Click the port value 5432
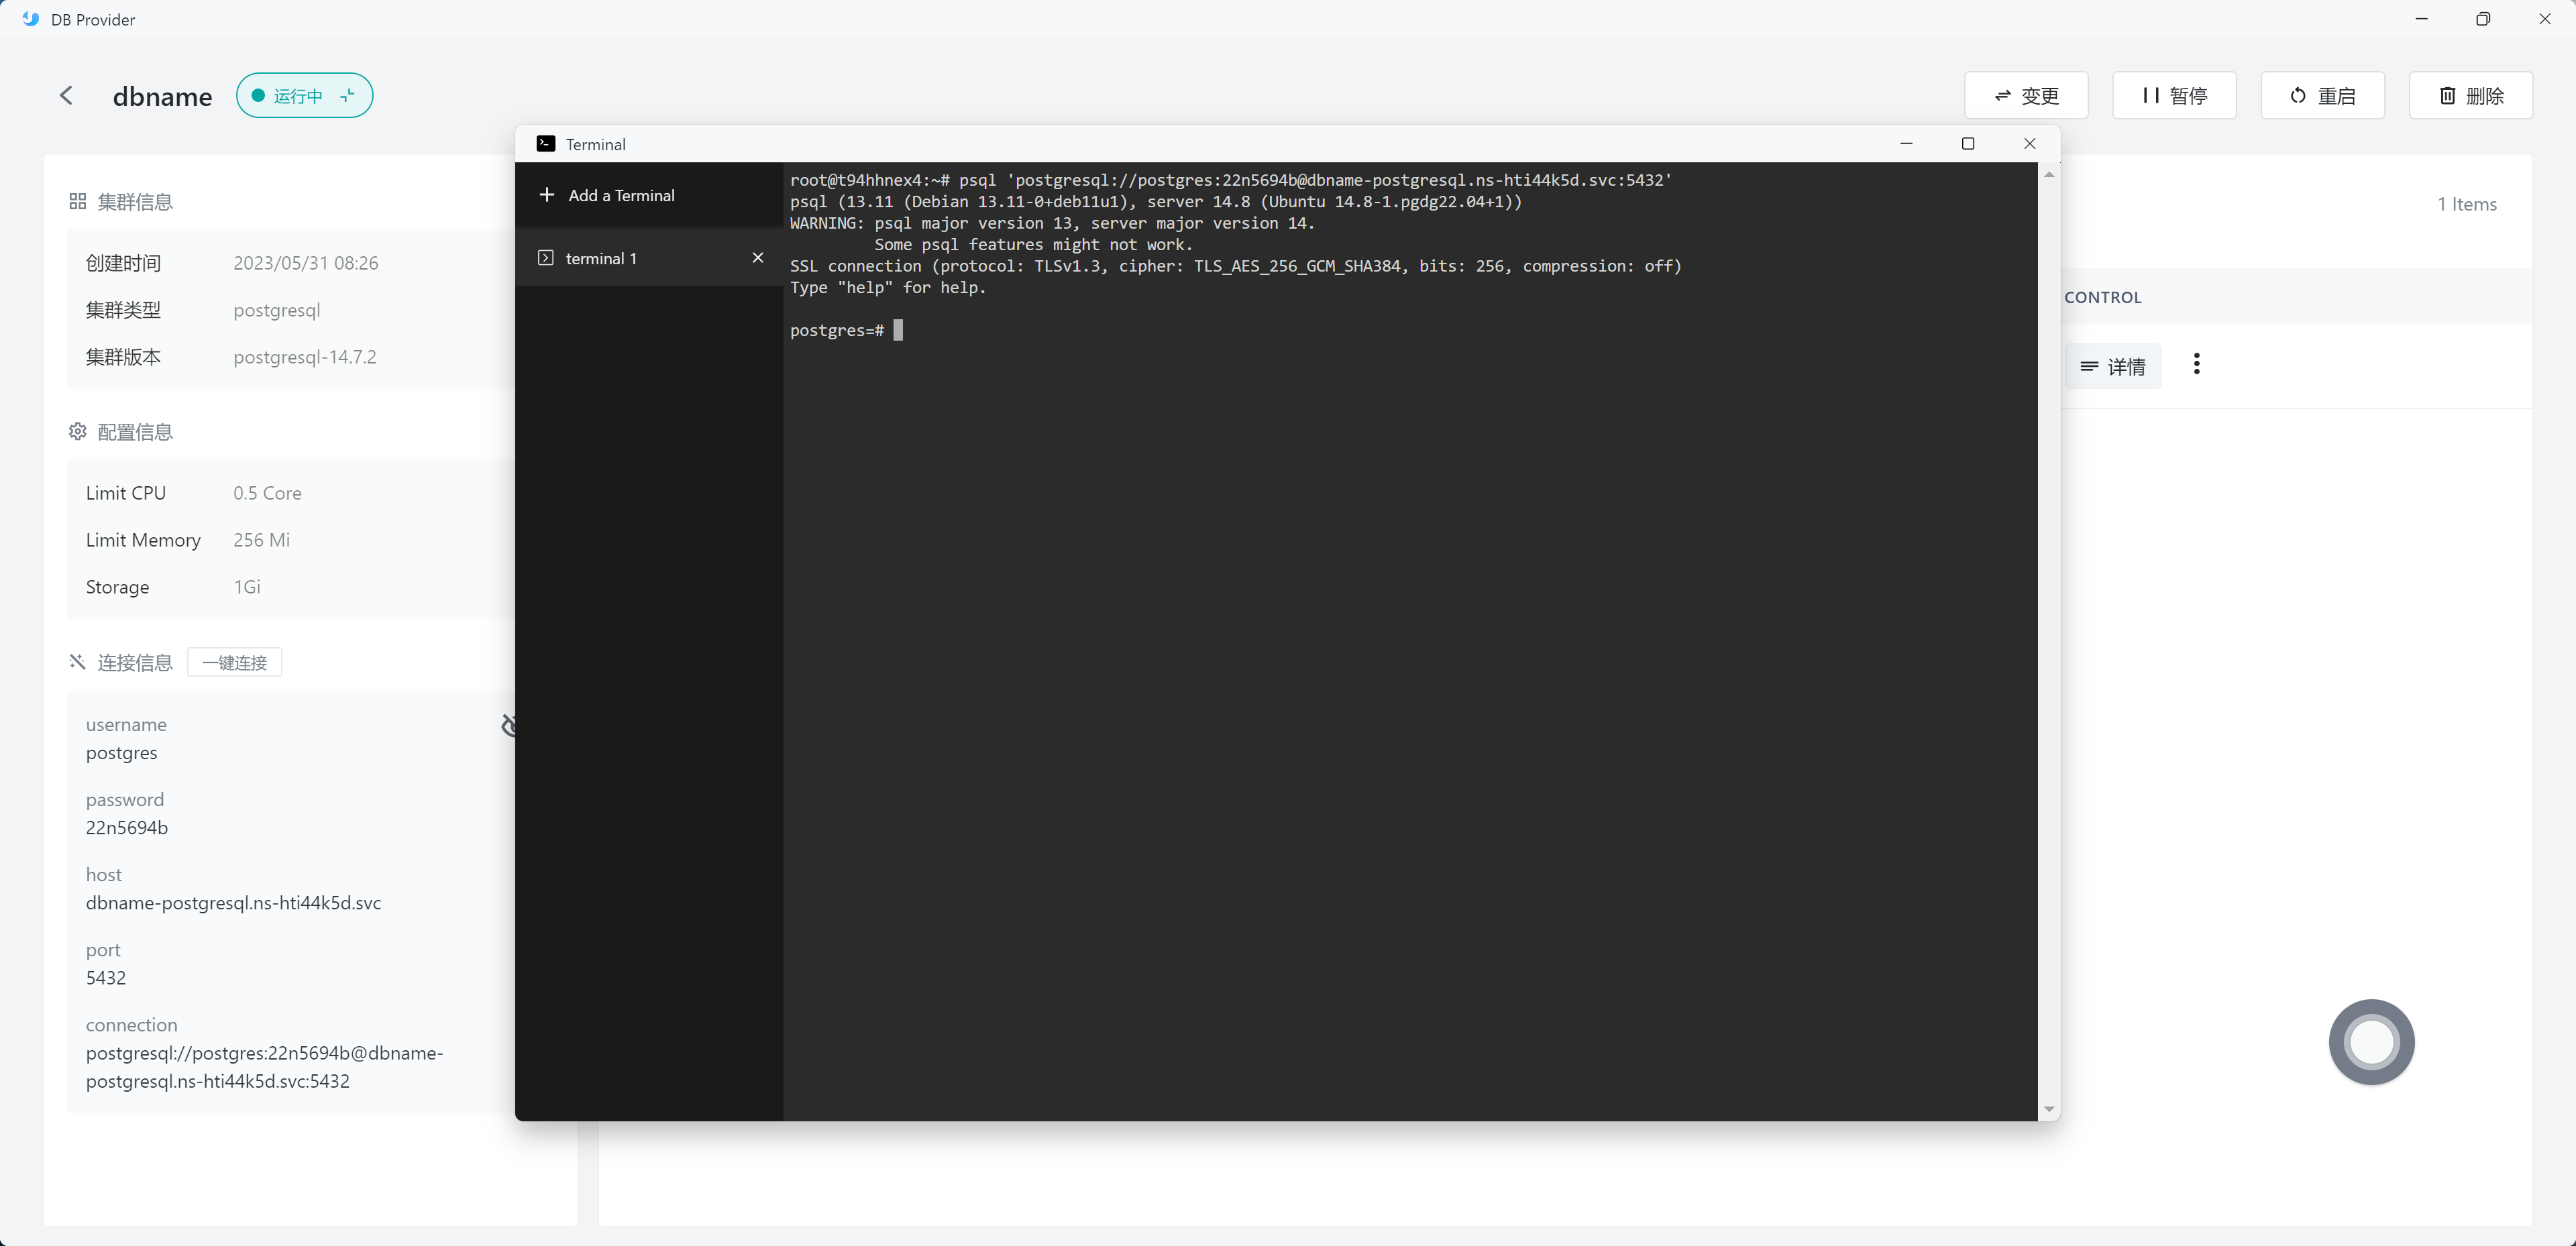 (x=106, y=977)
